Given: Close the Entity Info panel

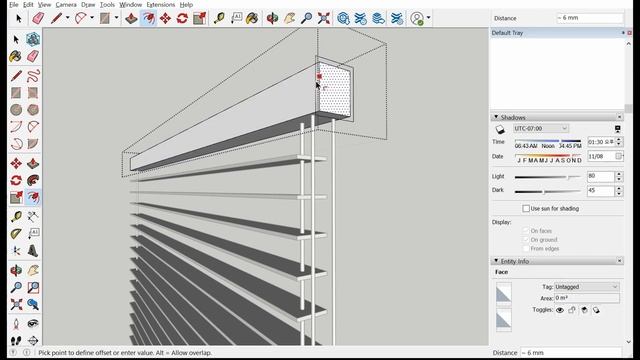Looking at the screenshot, I should (619, 261).
